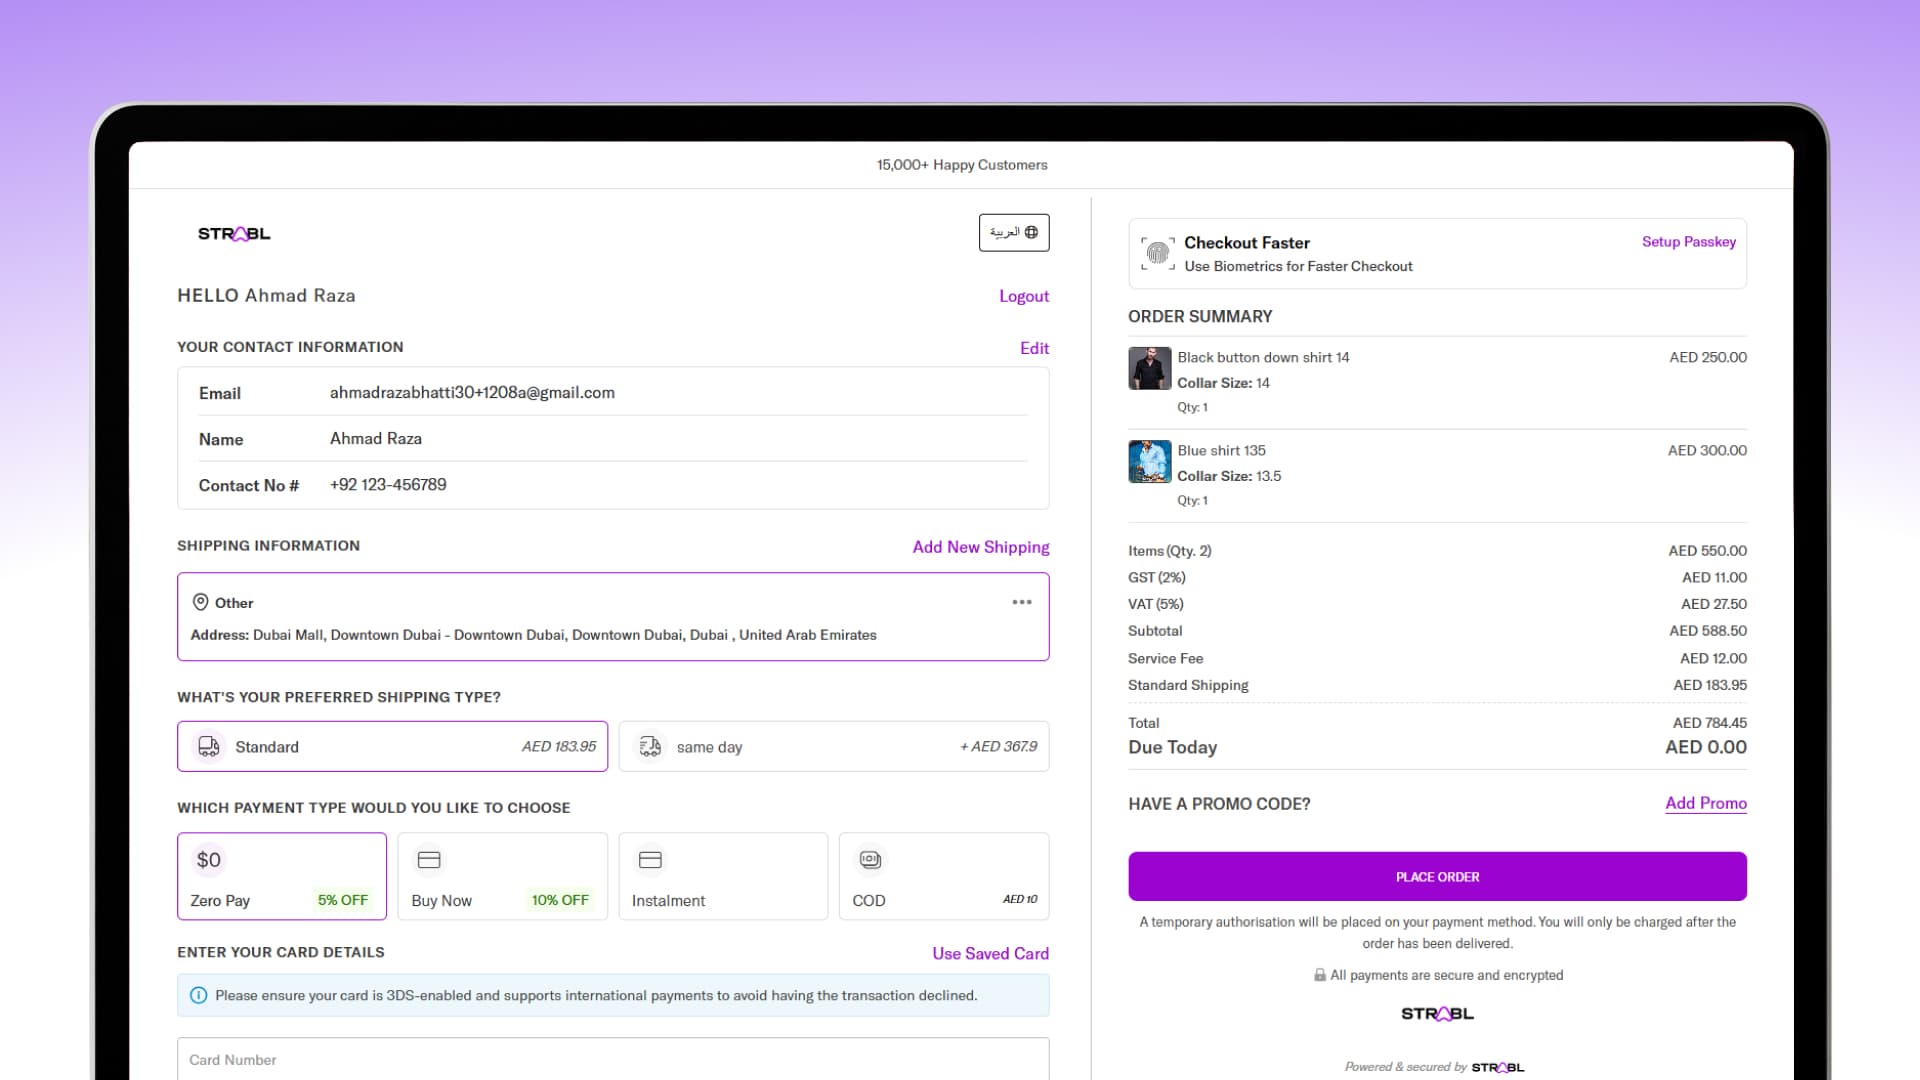Click the Add Promo link
1920x1080 pixels.
pos(1705,803)
